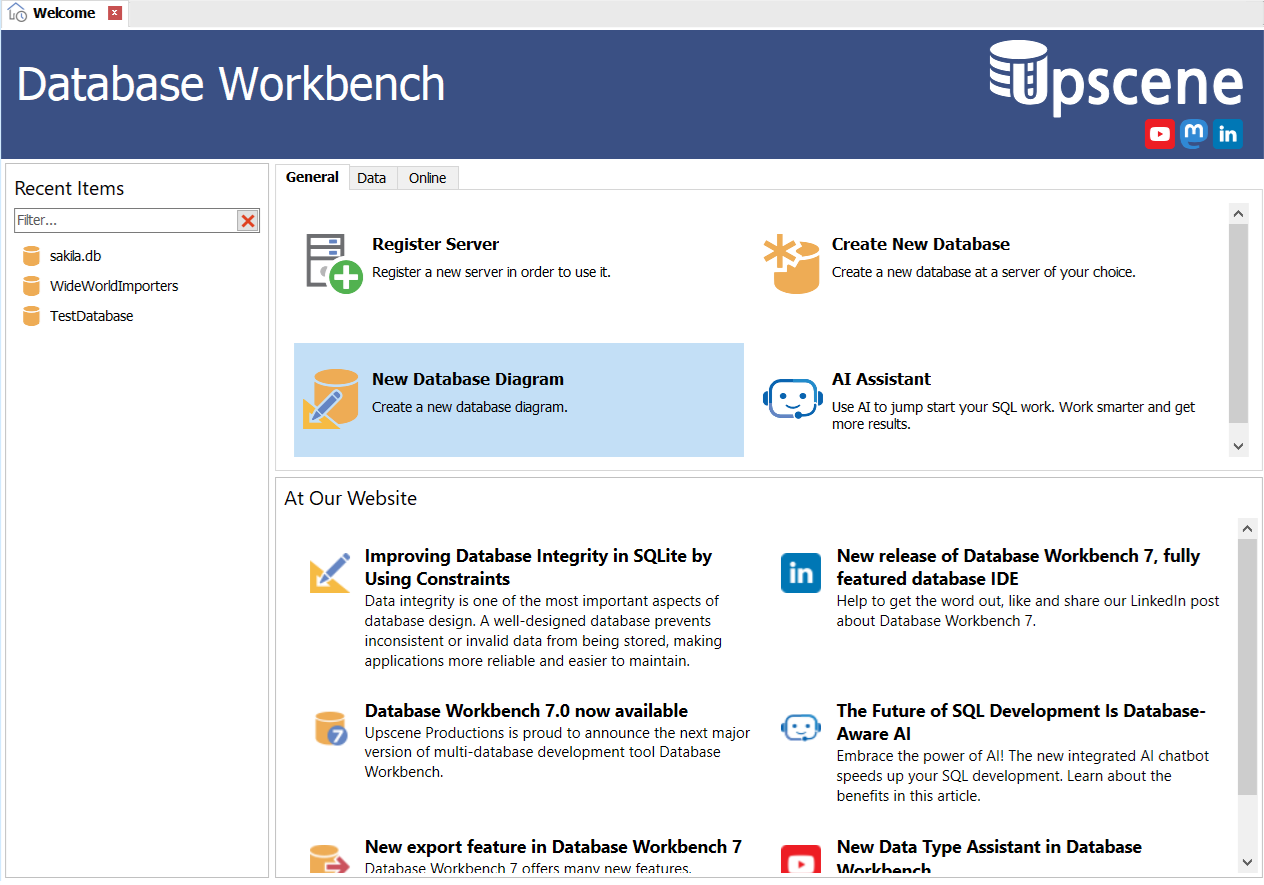Open the AI Assistant title link

click(881, 379)
